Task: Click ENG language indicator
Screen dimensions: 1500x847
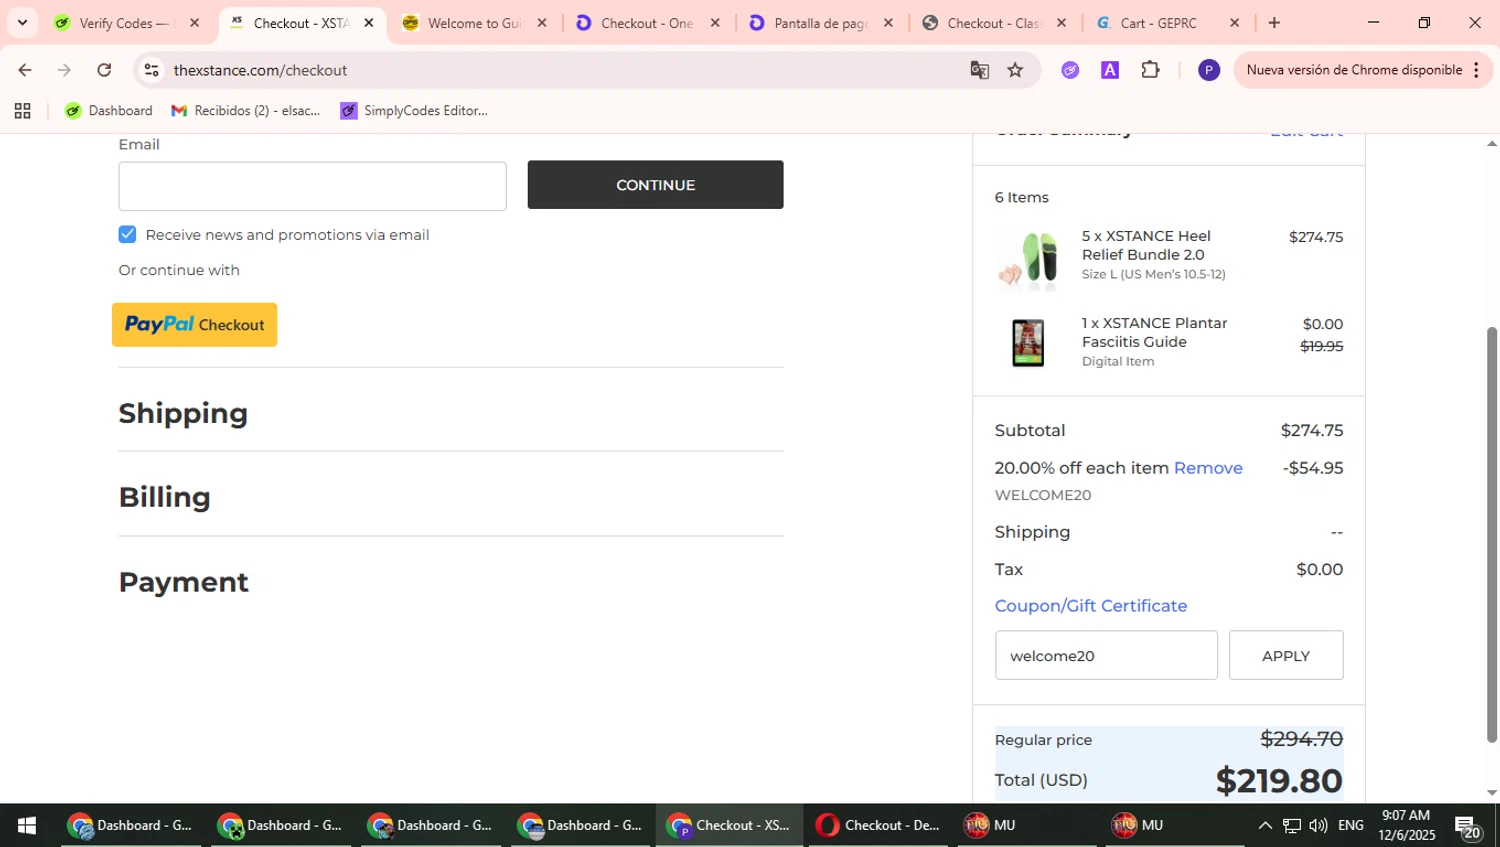Action: click(1351, 825)
